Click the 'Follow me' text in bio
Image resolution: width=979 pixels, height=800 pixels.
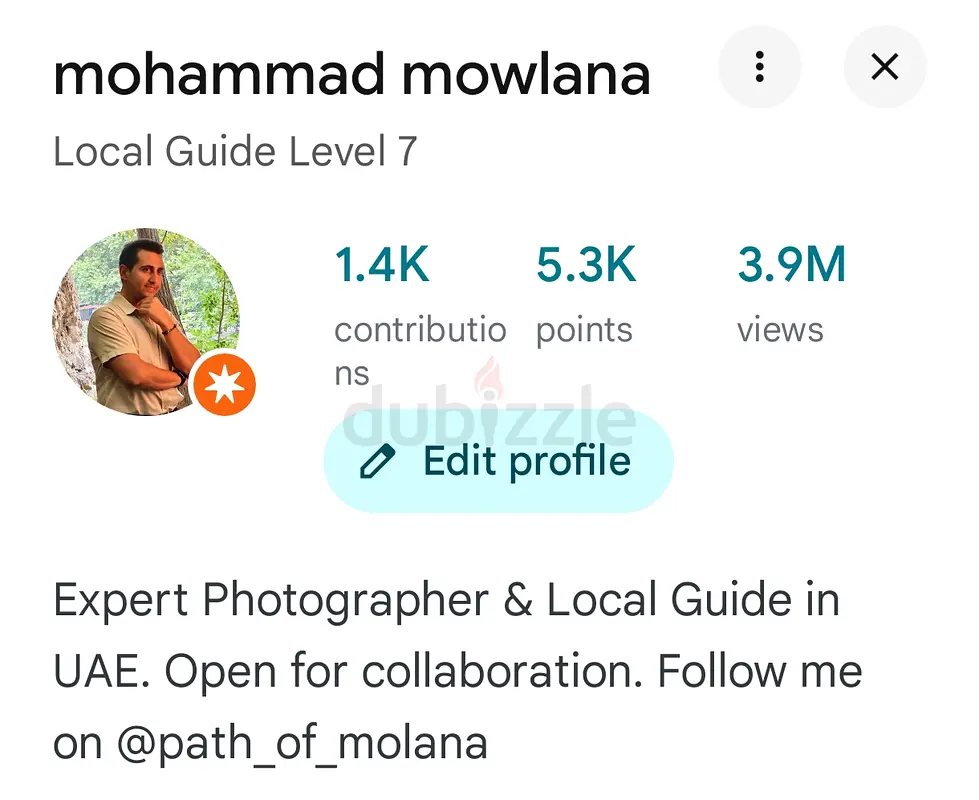pos(759,672)
